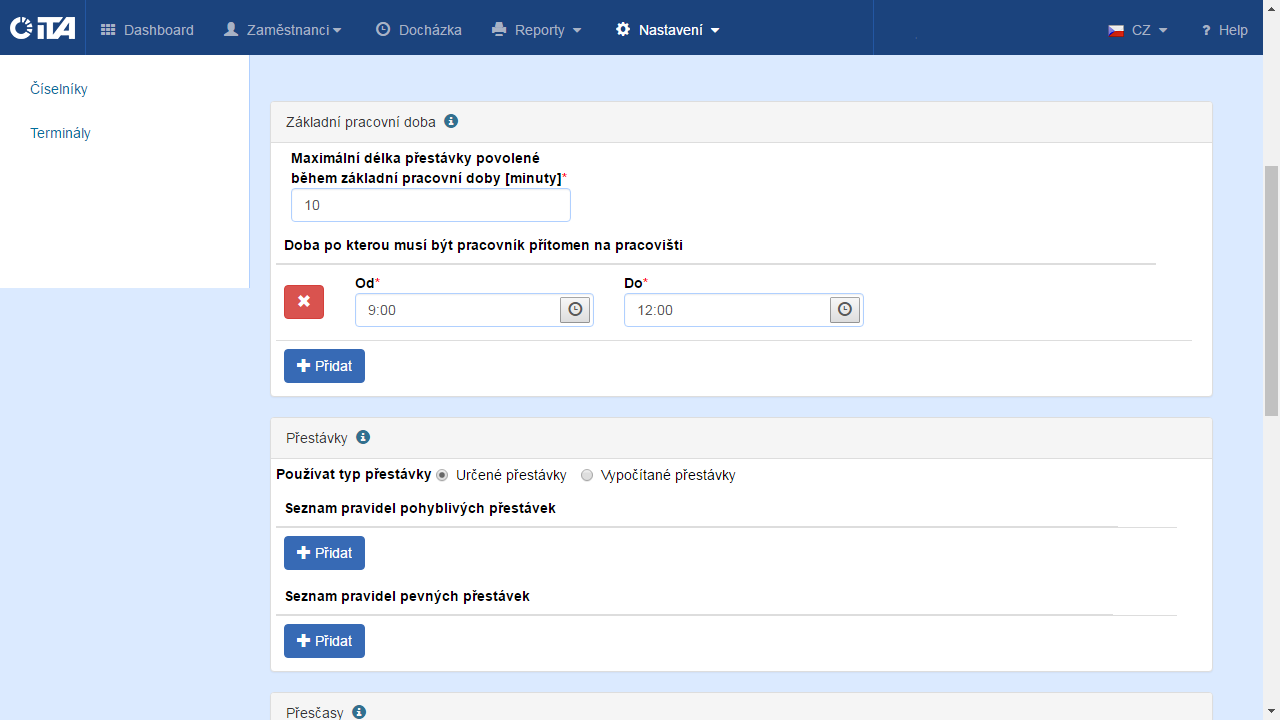Add a new presence time range with Přidat
Viewport: 1280px width, 720px height.
click(x=324, y=366)
